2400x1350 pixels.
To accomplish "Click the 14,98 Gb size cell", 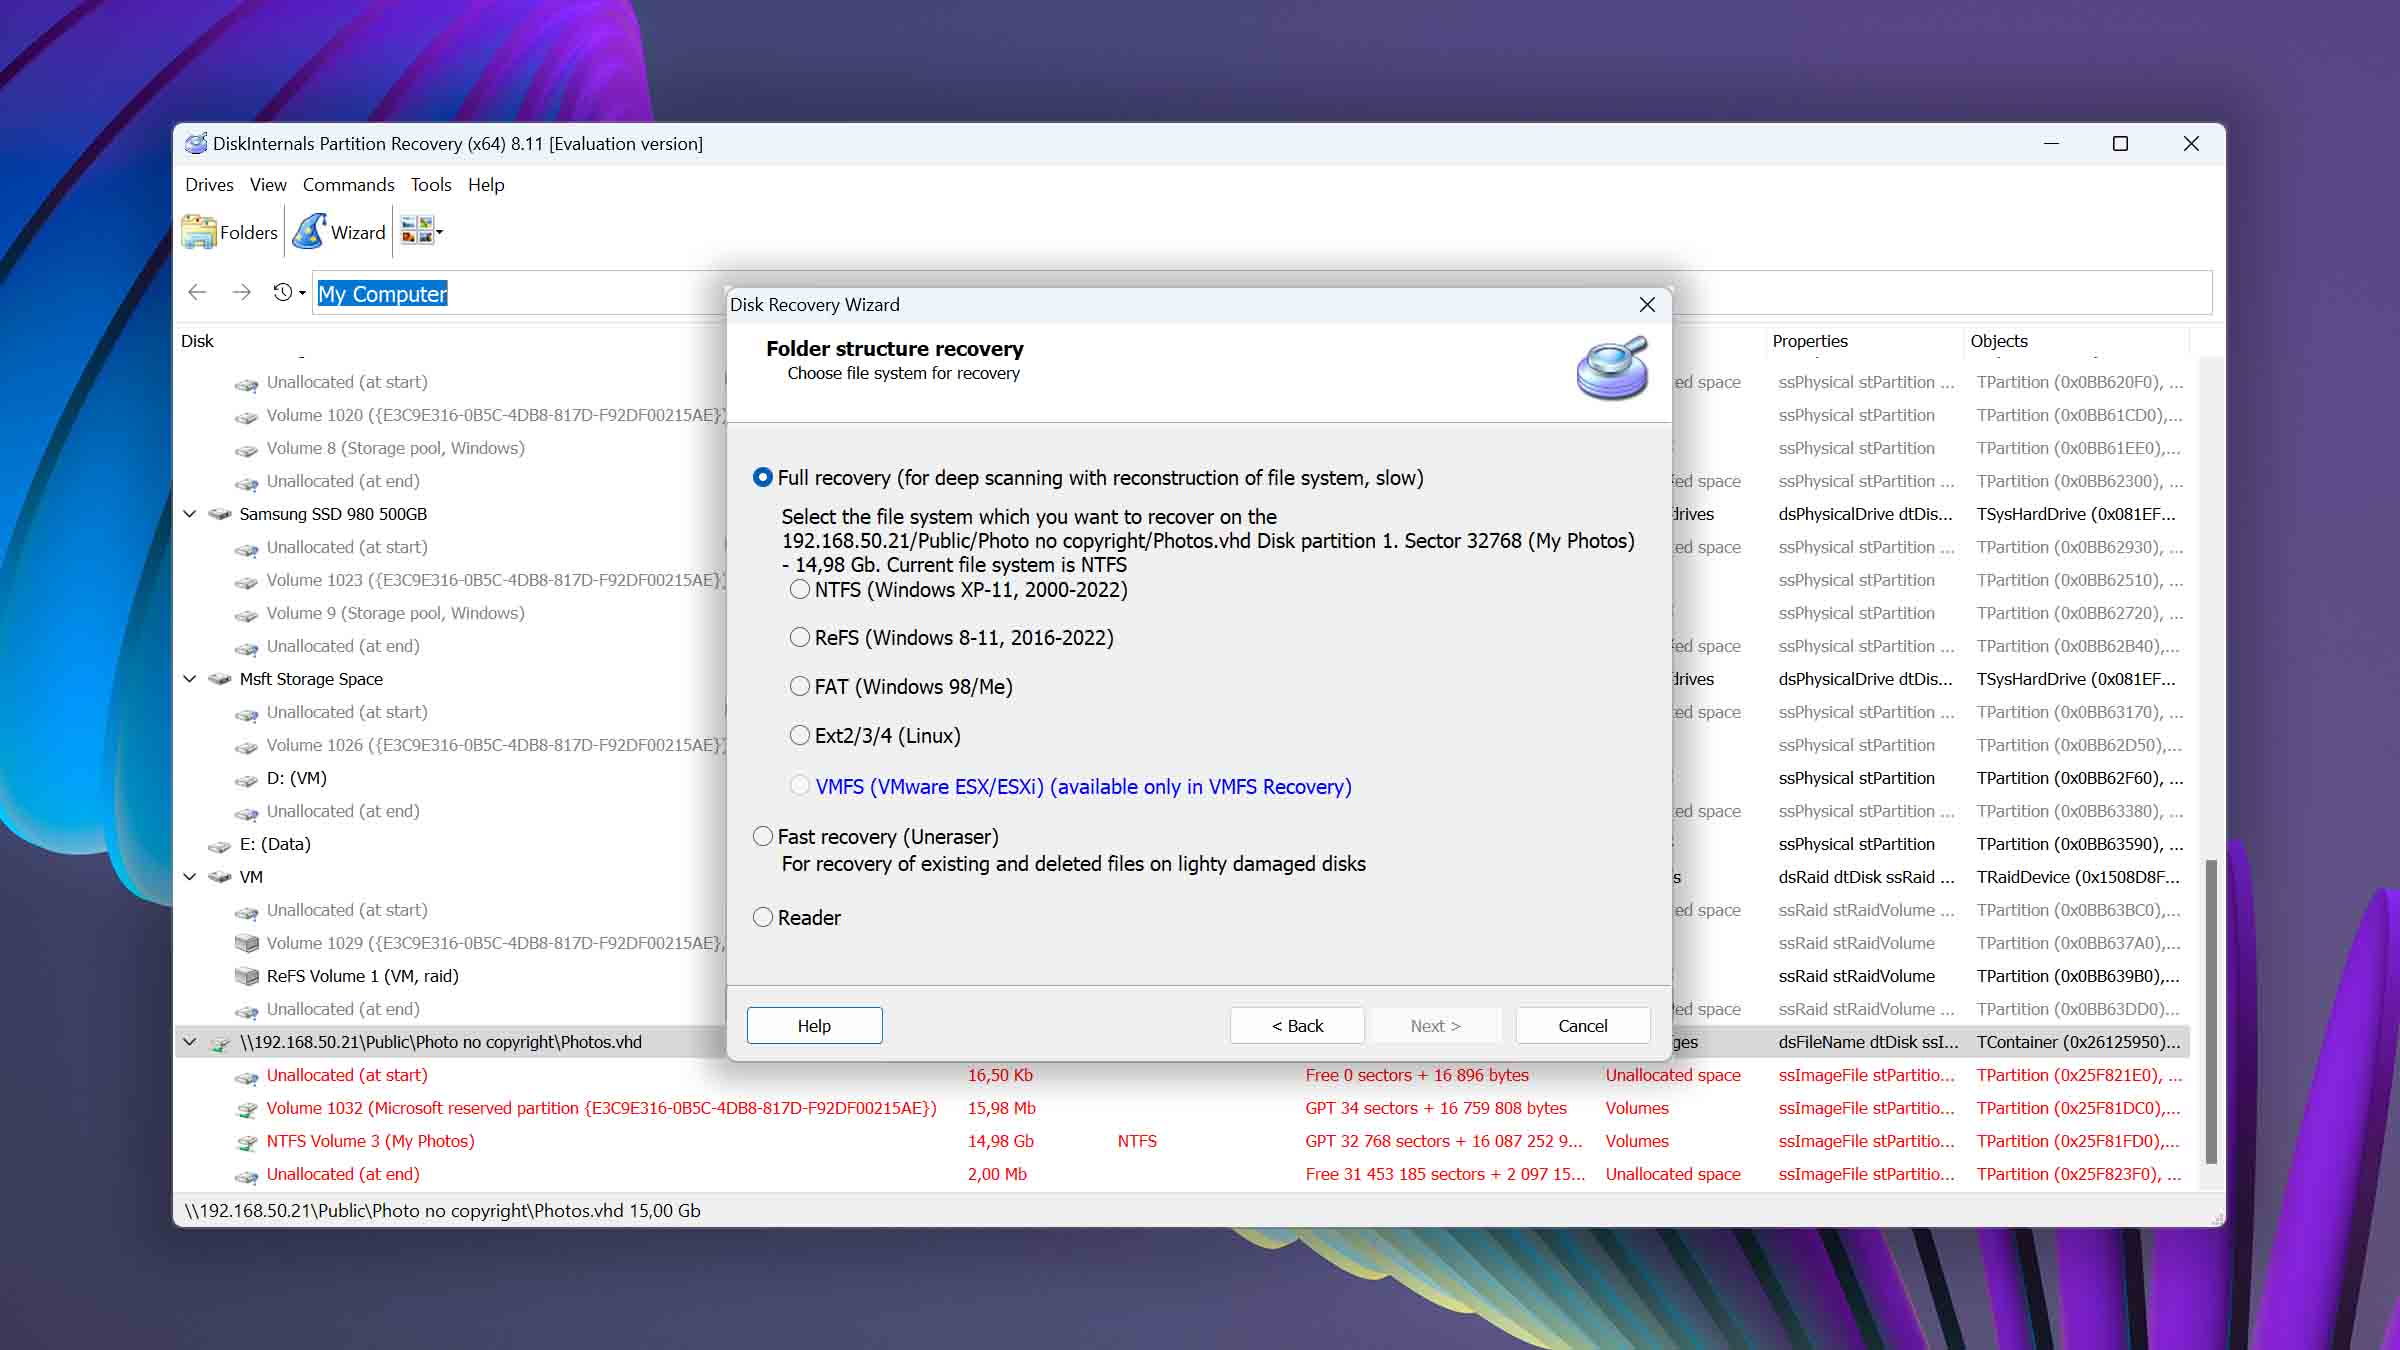I will (x=1000, y=1141).
